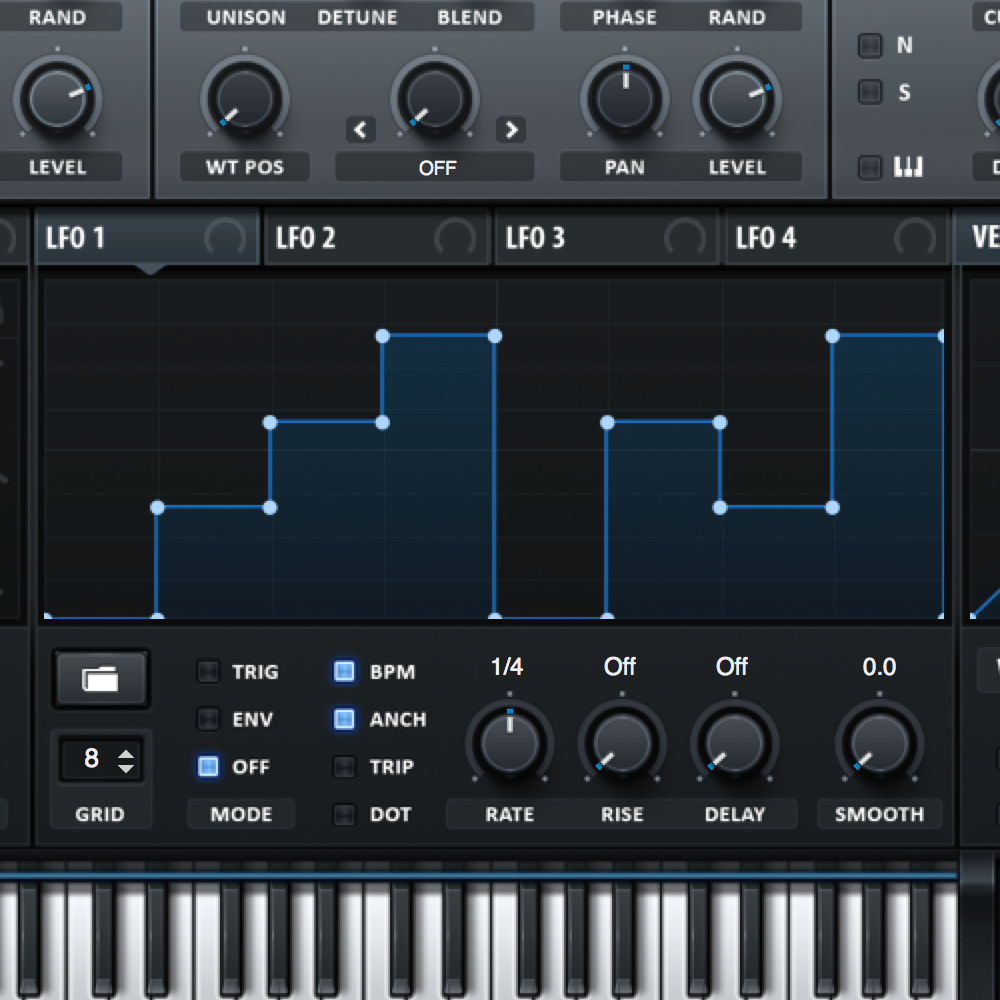Viewport: 1000px width, 1000px height.
Task: Enable the DOT dotted checkbox
Action: (344, 814)
